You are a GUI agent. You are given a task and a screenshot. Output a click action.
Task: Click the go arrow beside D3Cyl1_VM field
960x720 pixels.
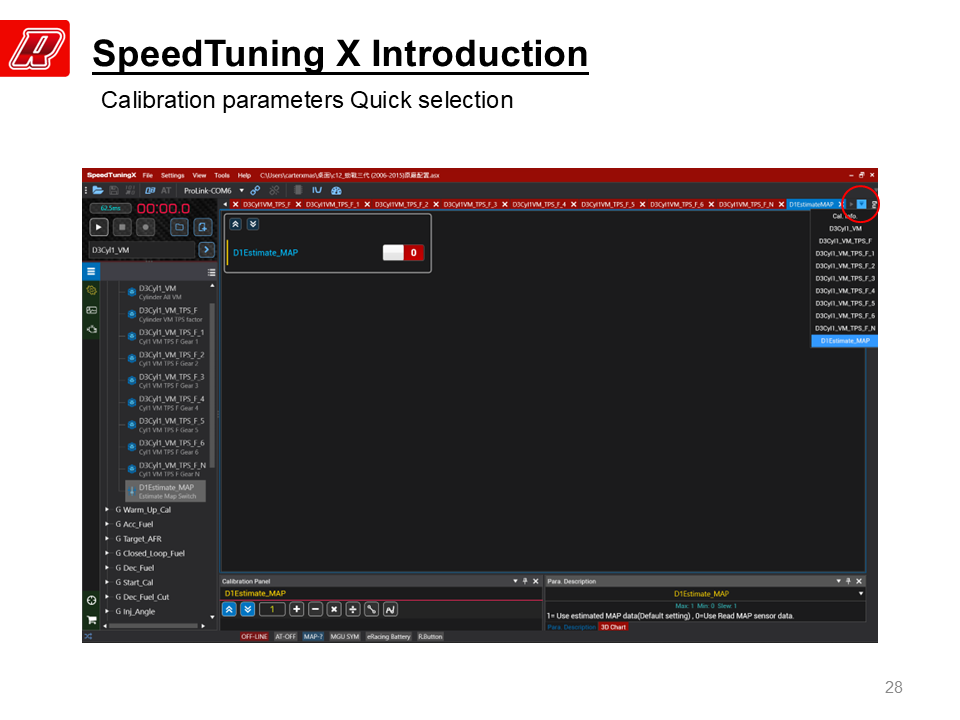(206, 250)
